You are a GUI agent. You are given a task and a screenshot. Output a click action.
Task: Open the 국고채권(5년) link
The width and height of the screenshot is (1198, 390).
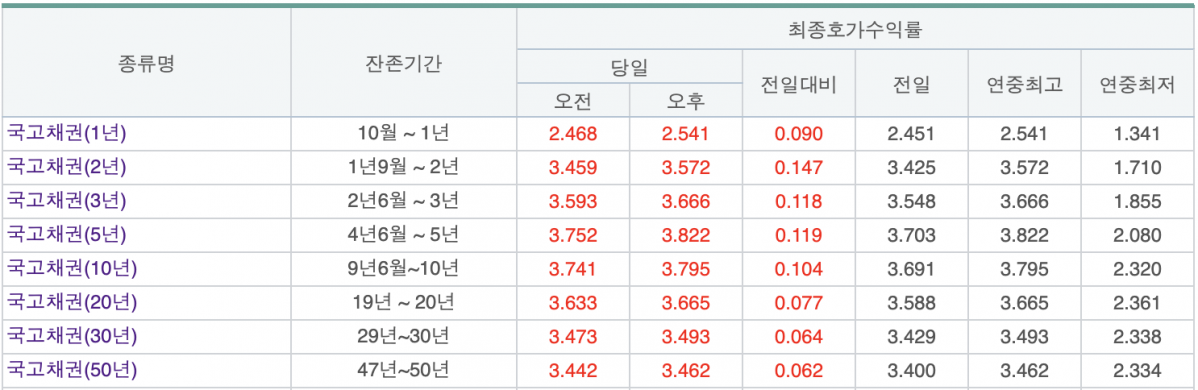pyautogui.click(x=66, y=235)
